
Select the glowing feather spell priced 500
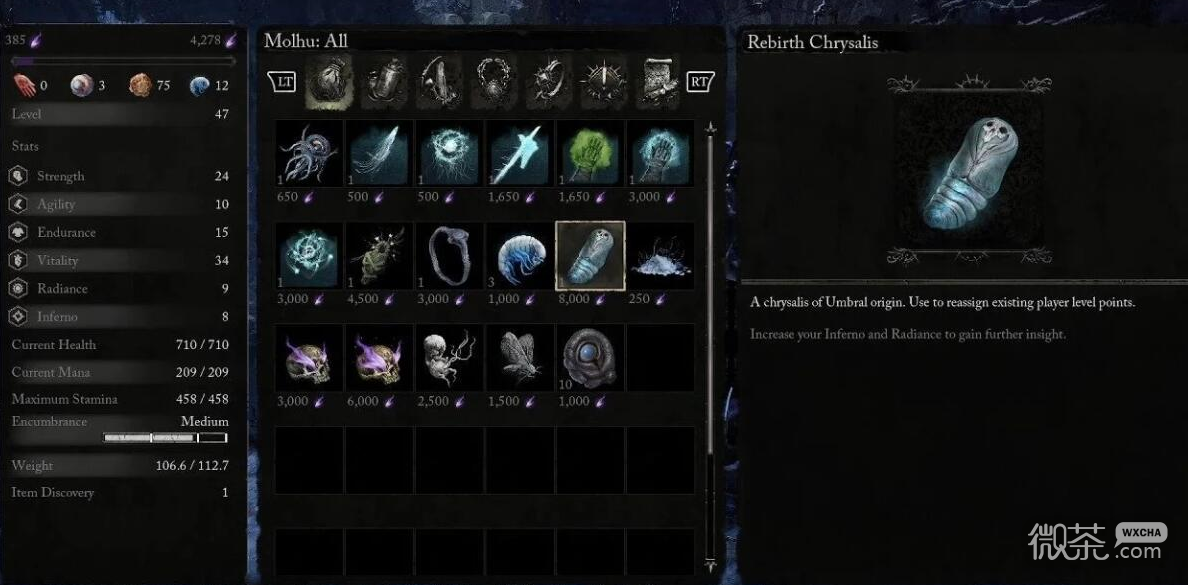pyautogui.click(x=379, y=154)
